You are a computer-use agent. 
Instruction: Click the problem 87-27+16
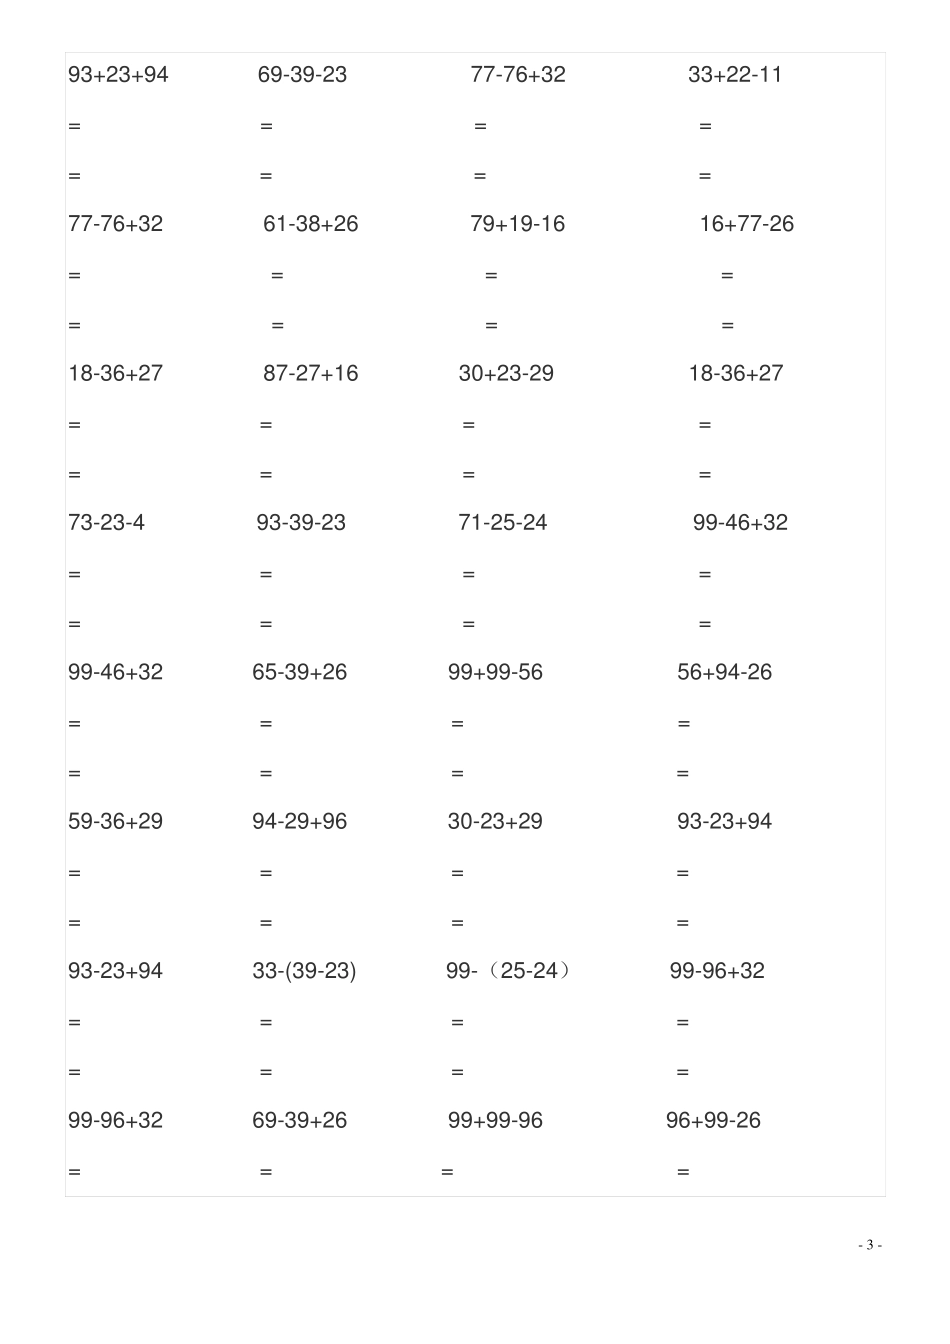[x=310, y=374]
